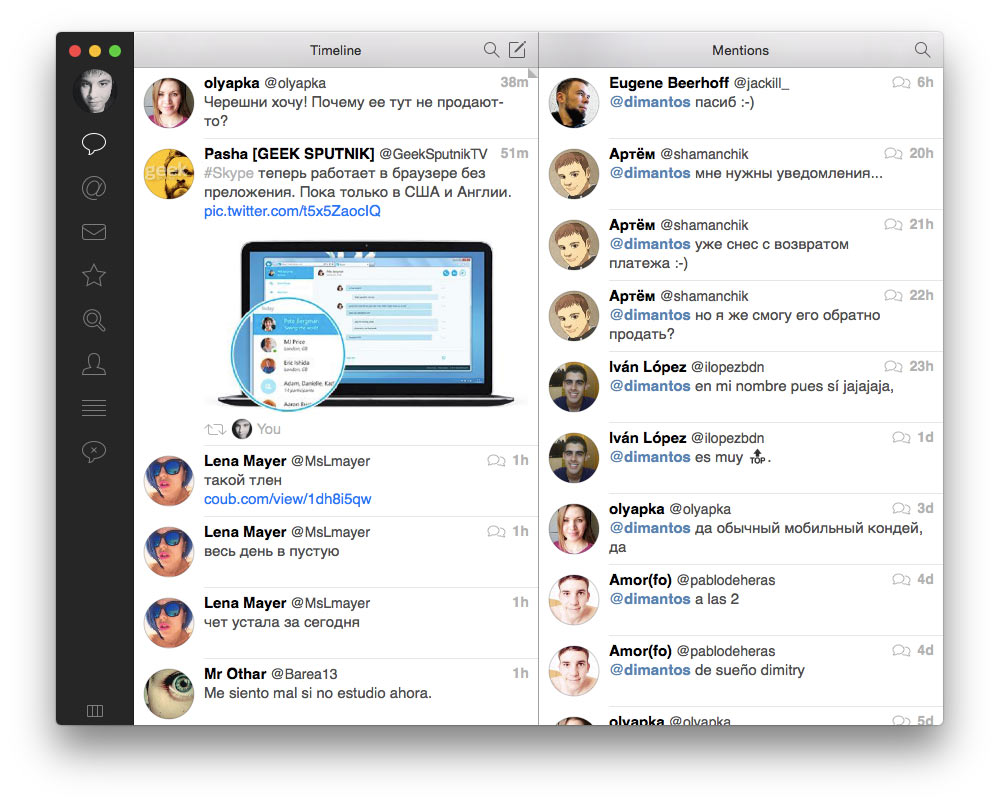
Task: Open the Skype laptop image preview
Action: pos(365,323)
